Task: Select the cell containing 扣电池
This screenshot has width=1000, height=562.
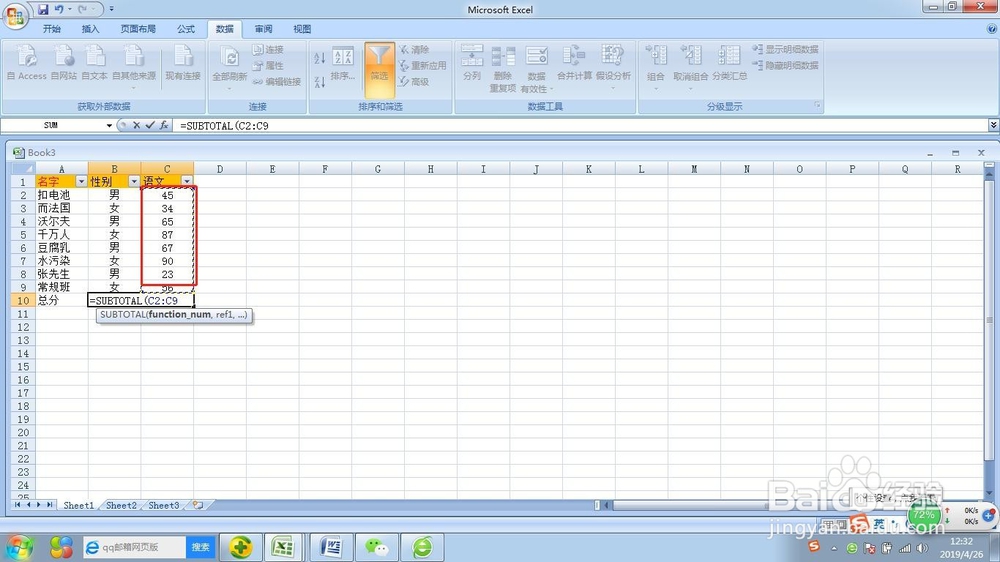Action: [x=62, y=195]
